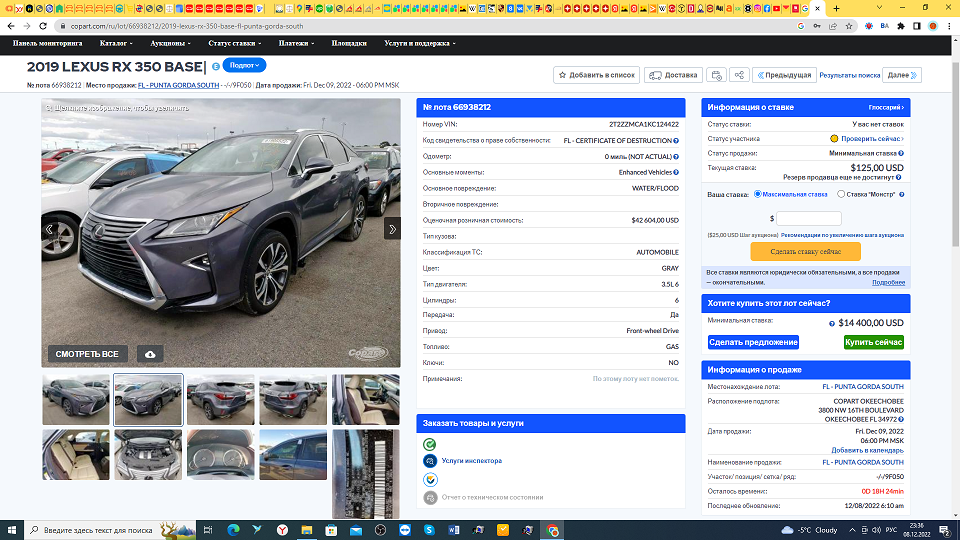Select engine bay thumbnail
The width and height of the screenshot is (960, 540).
(148, 454)
